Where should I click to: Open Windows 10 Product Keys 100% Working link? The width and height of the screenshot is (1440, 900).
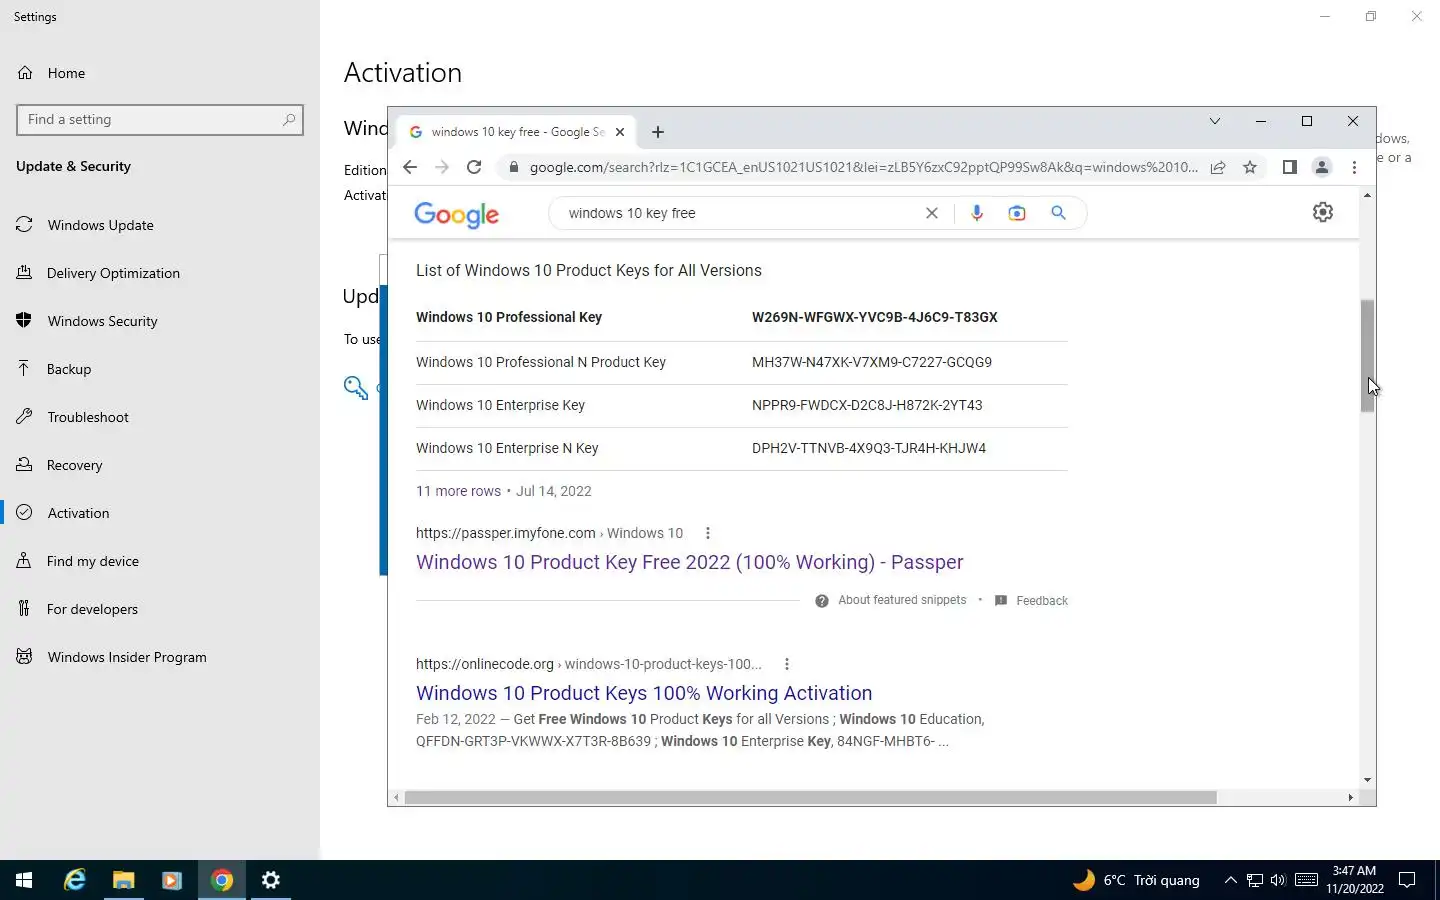644,693
